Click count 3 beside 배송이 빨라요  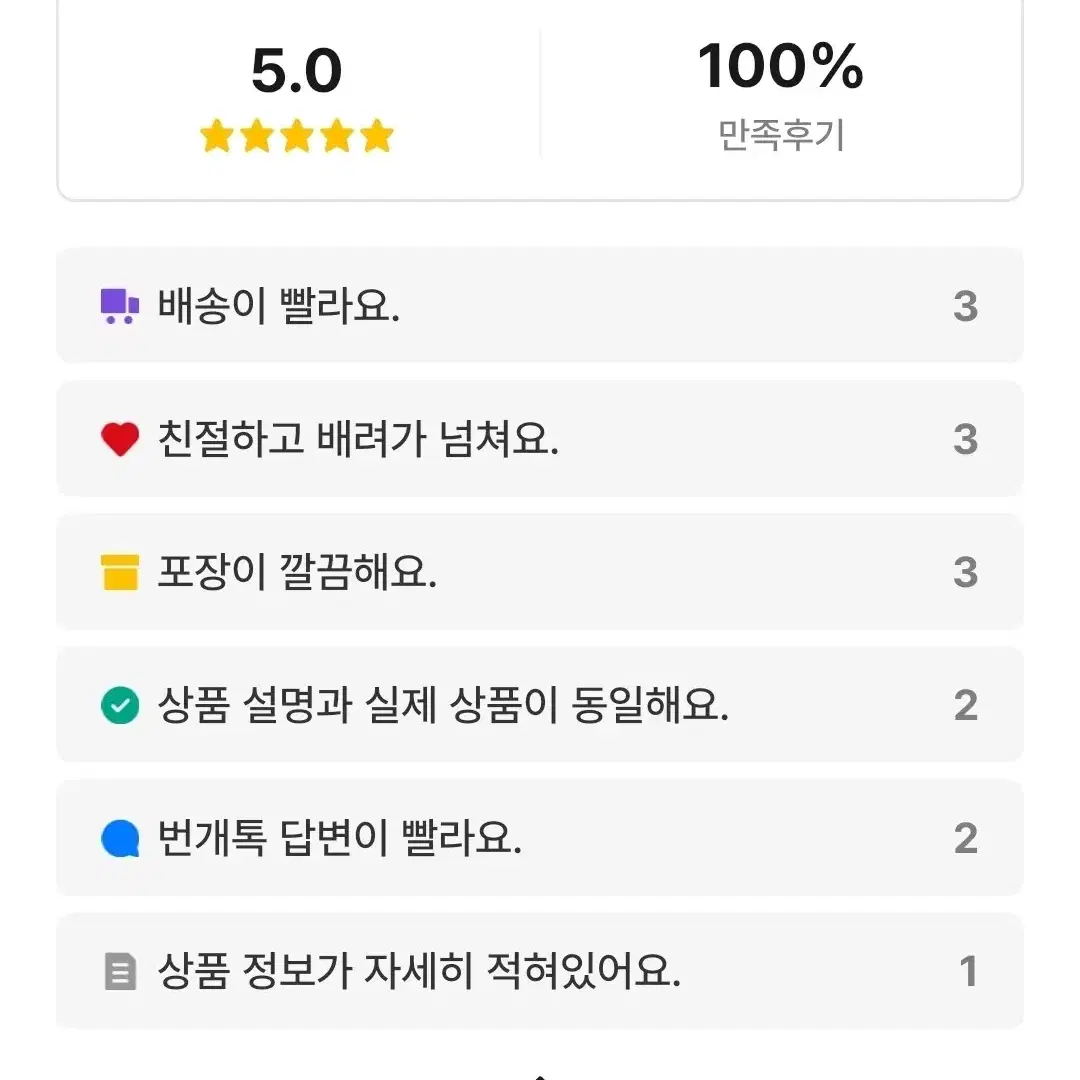point(966,306)
